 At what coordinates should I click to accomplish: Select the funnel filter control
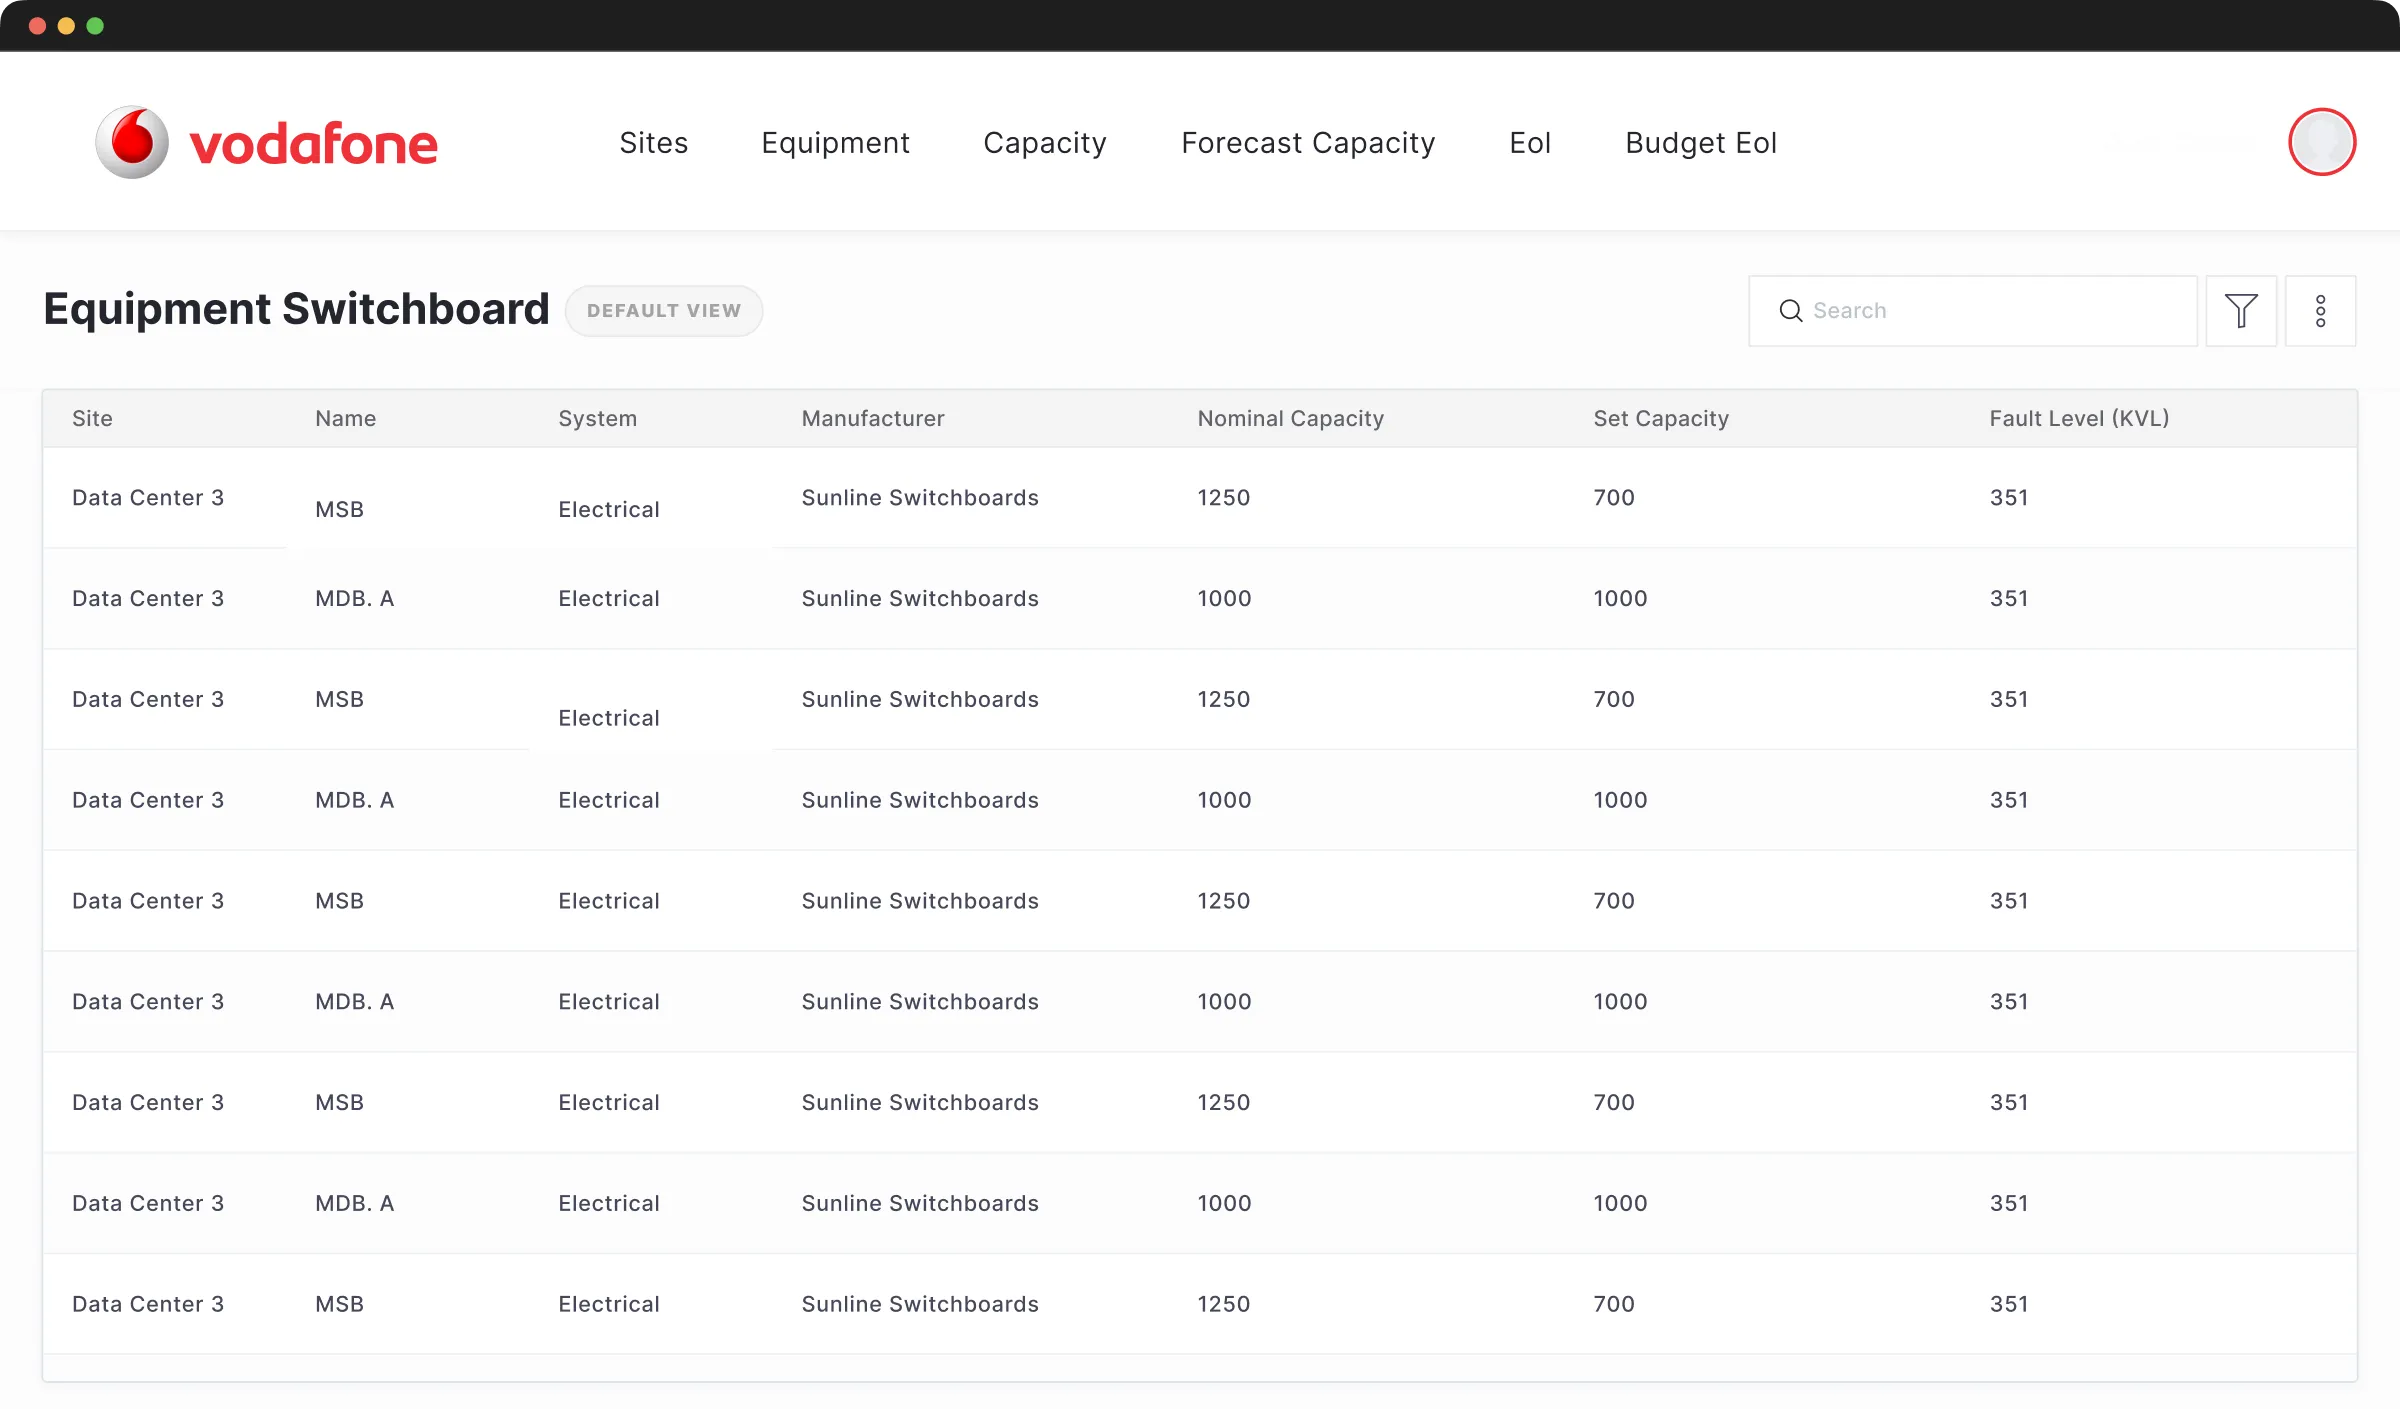pyautogui.click(x=2242, y=311)
